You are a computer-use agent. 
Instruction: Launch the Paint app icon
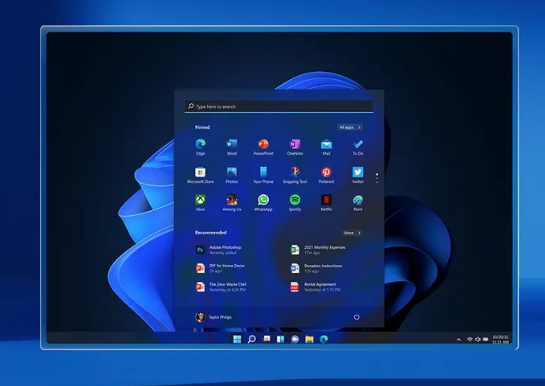pos(358,203)
